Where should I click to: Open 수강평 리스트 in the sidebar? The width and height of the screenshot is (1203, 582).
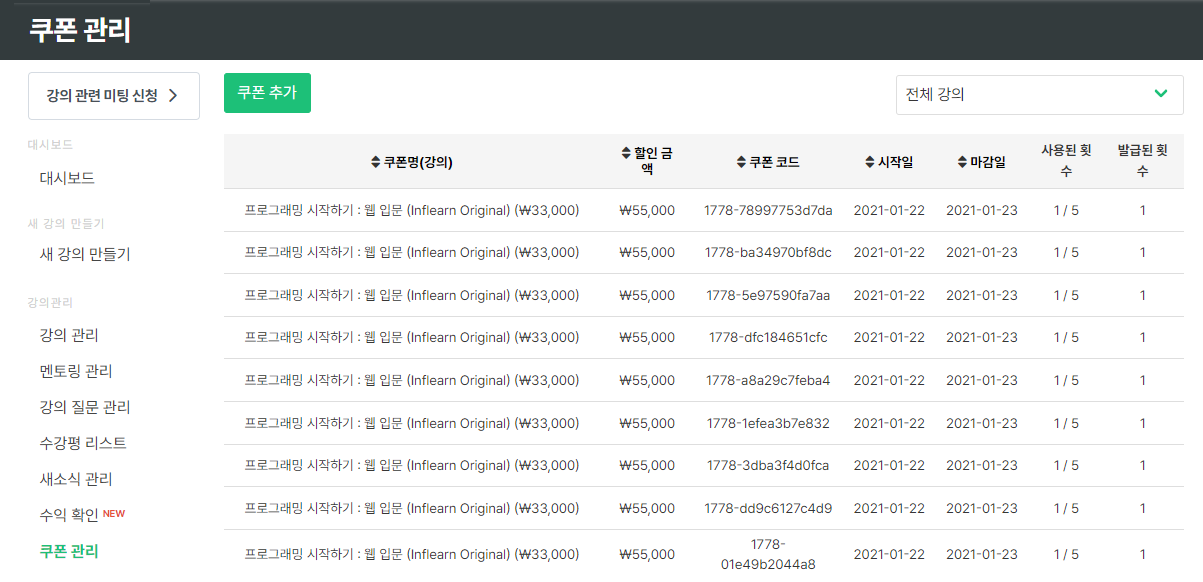[x=83, y=443]
